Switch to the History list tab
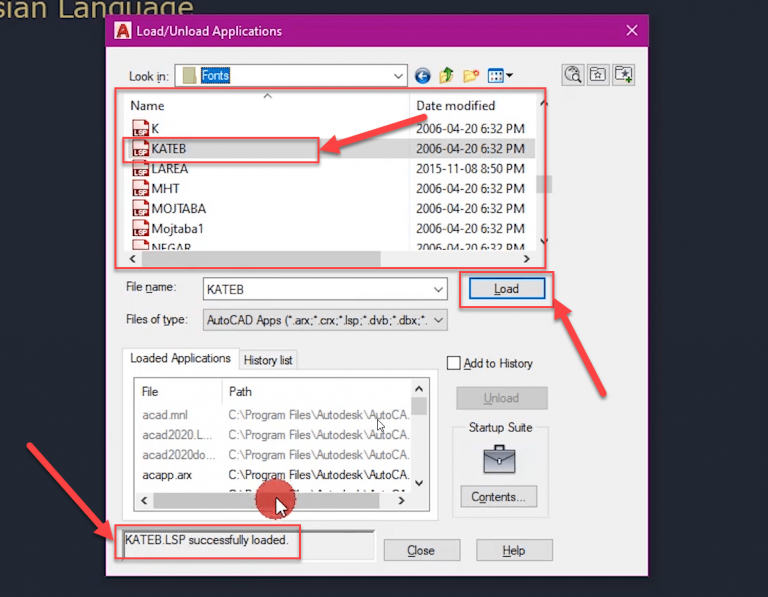Screen dimensions: 768x597 268,360
